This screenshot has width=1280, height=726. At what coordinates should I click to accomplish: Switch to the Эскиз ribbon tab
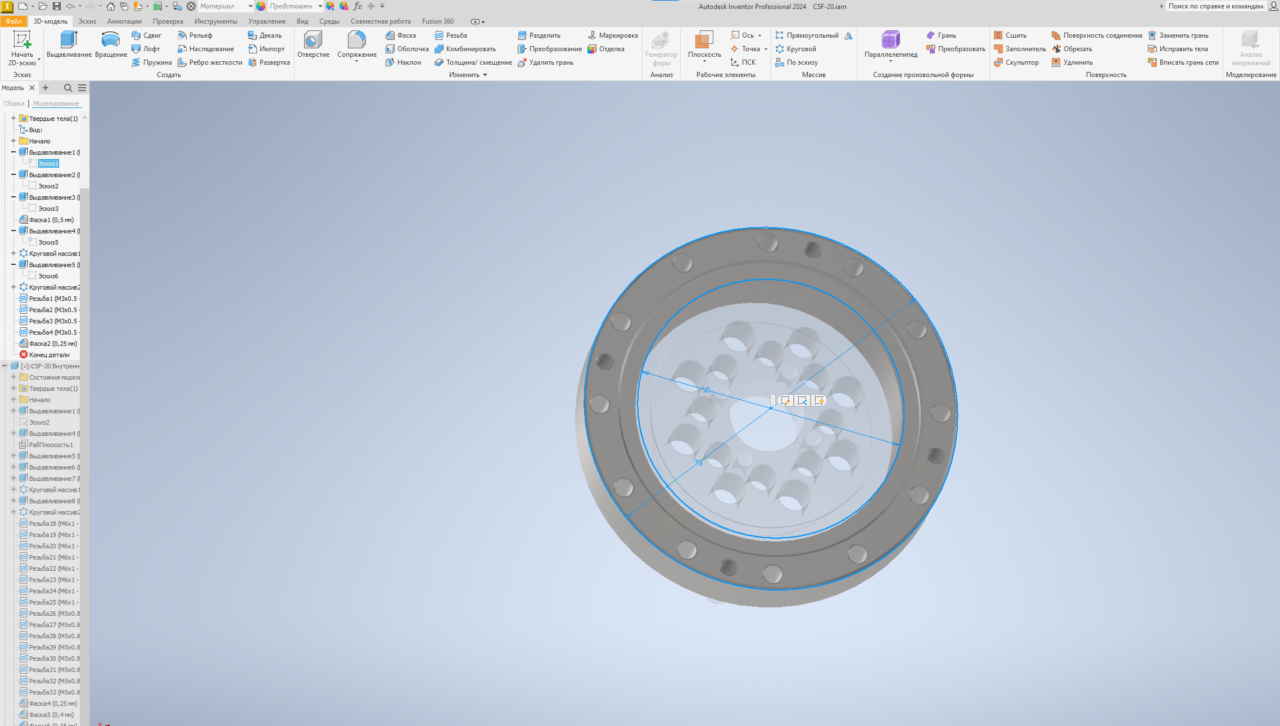pos(88,21)
